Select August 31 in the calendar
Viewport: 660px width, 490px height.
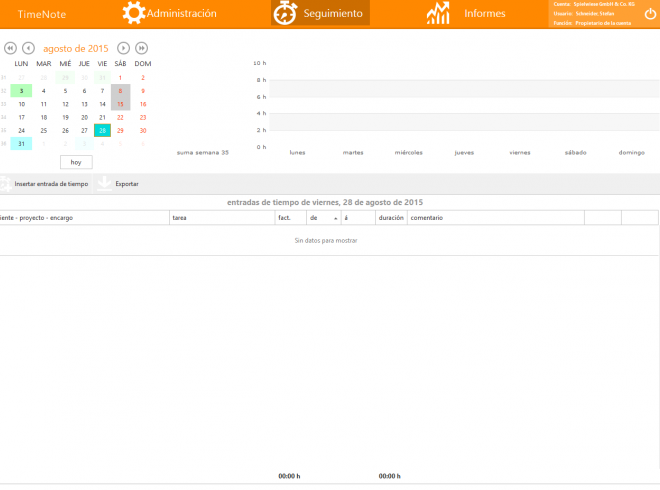point(22,143)
